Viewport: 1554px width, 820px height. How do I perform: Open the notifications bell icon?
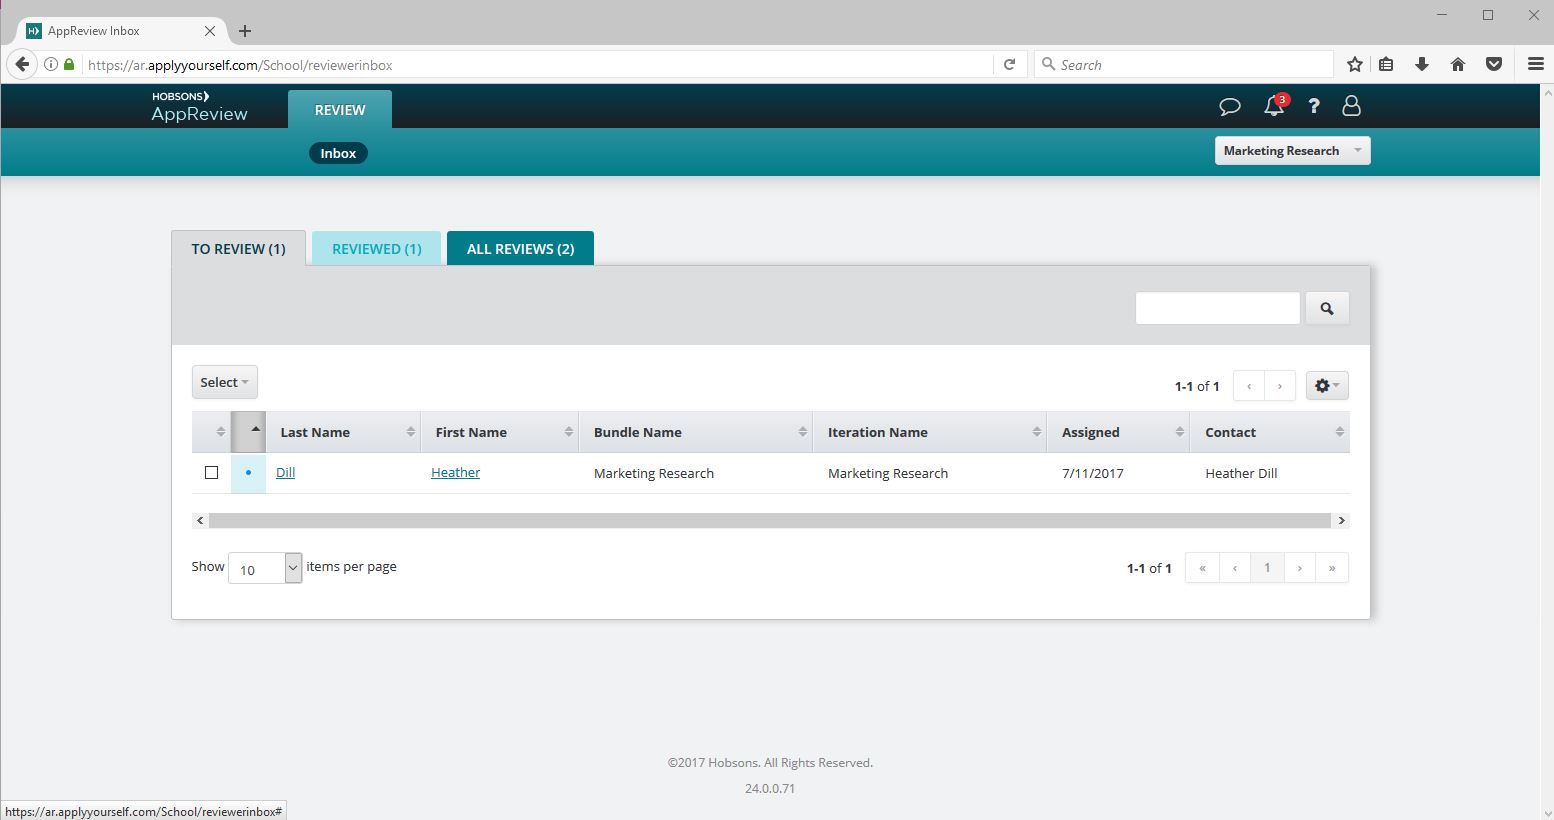click(x=1274, y=106)
